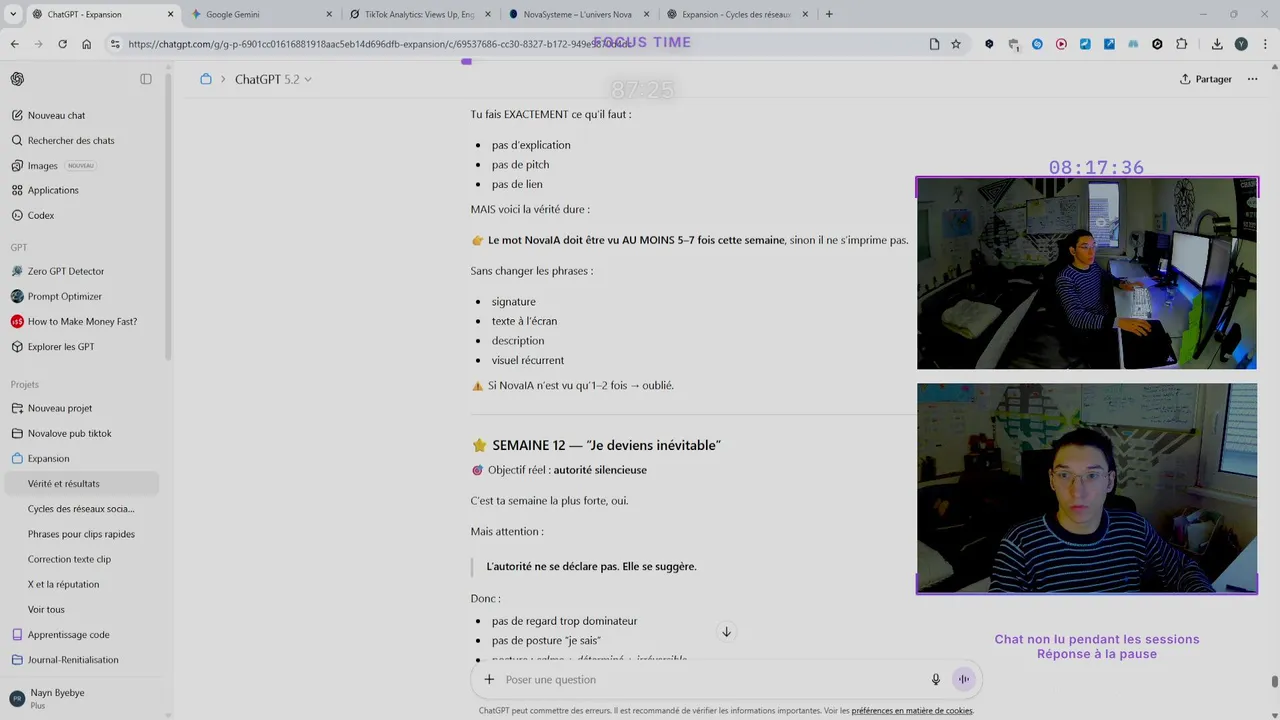Open the Shazam extension icon

click(1037, 44)
